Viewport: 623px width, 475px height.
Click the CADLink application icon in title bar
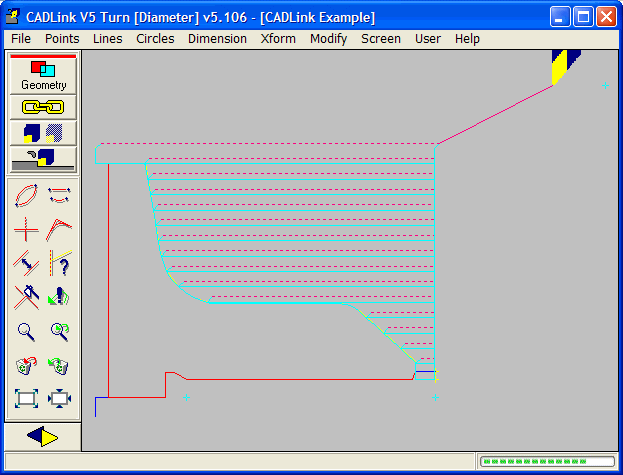click(x=13, y=17)
